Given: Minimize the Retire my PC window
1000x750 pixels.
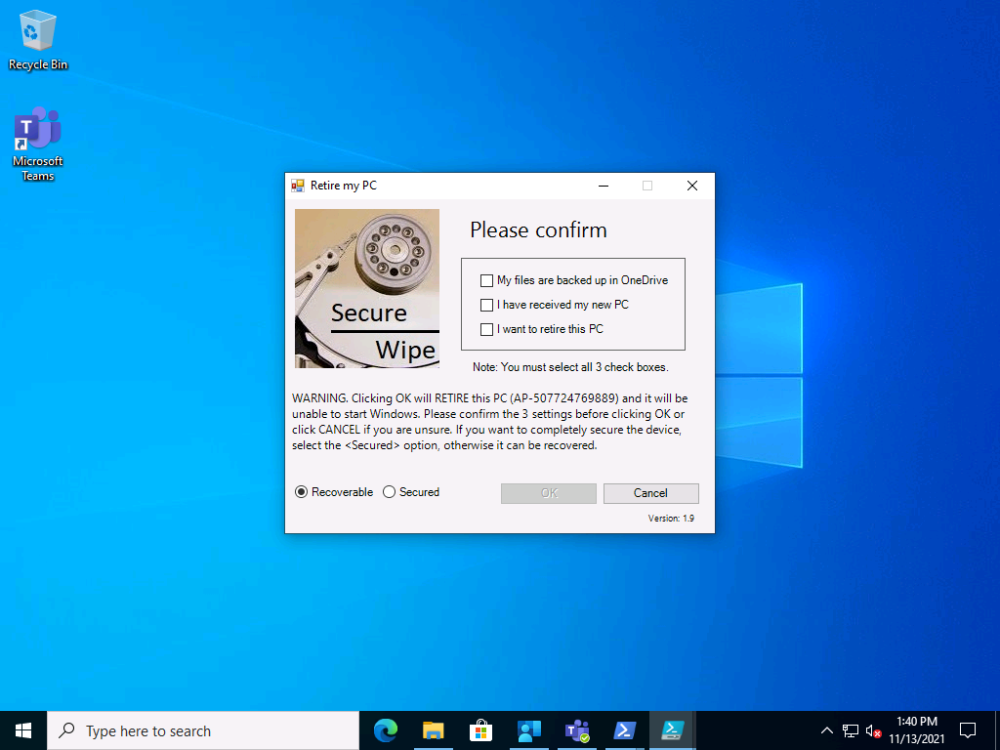Looking at the screenshot, I should tap(603, 186).
